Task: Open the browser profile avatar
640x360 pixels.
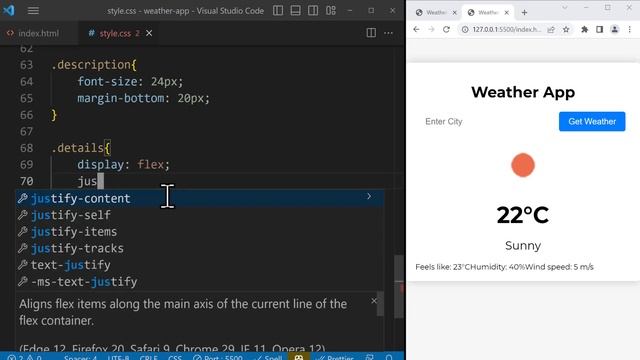Action: 615,29
